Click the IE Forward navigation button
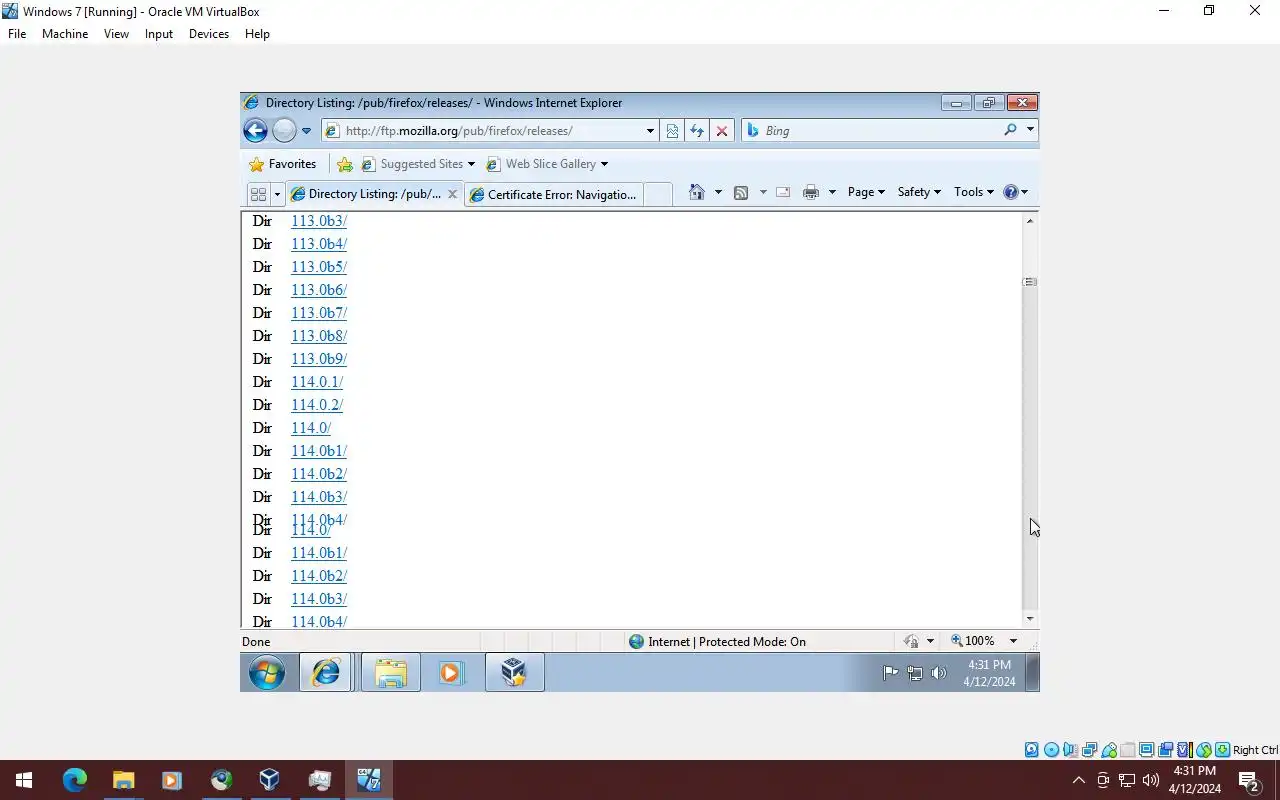Viewport: 1280px width, 800px height. point(284,131)
